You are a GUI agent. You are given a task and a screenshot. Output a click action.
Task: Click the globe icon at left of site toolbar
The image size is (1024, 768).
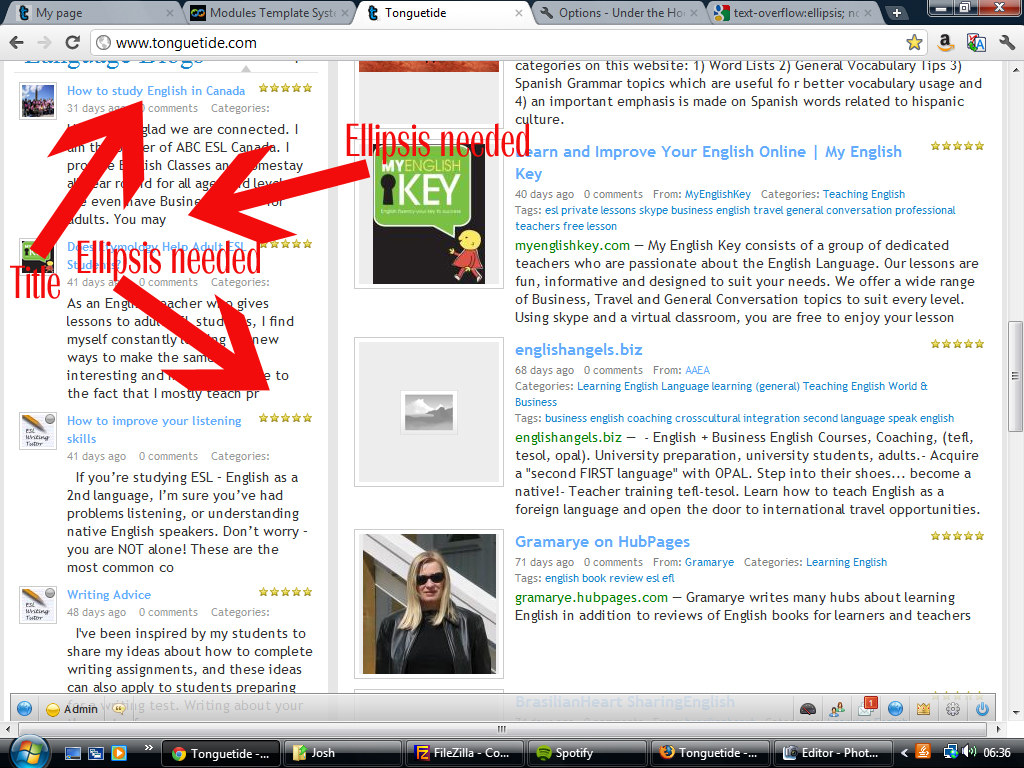[24, 709]
